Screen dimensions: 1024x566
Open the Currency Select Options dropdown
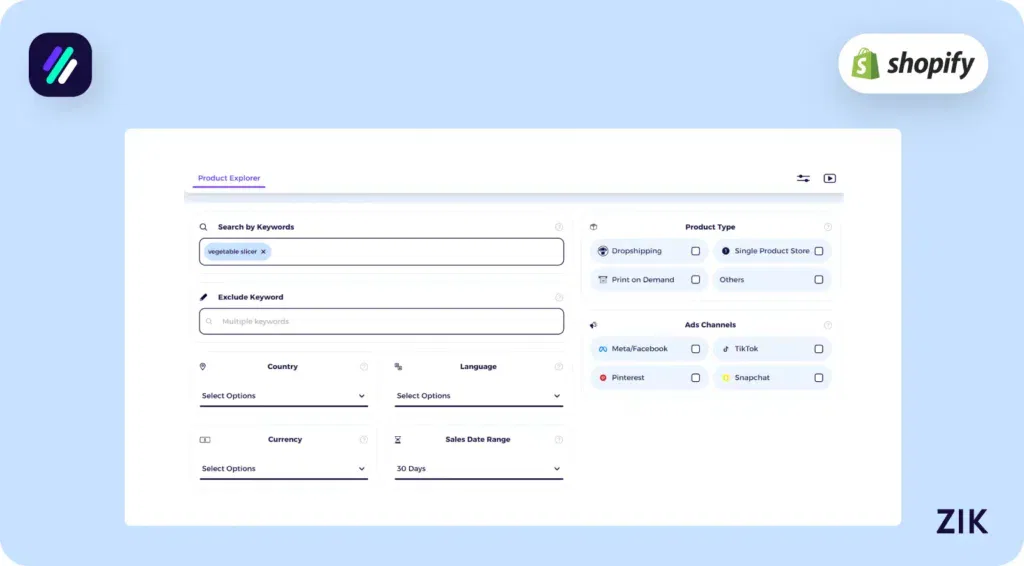coord(283,469)
